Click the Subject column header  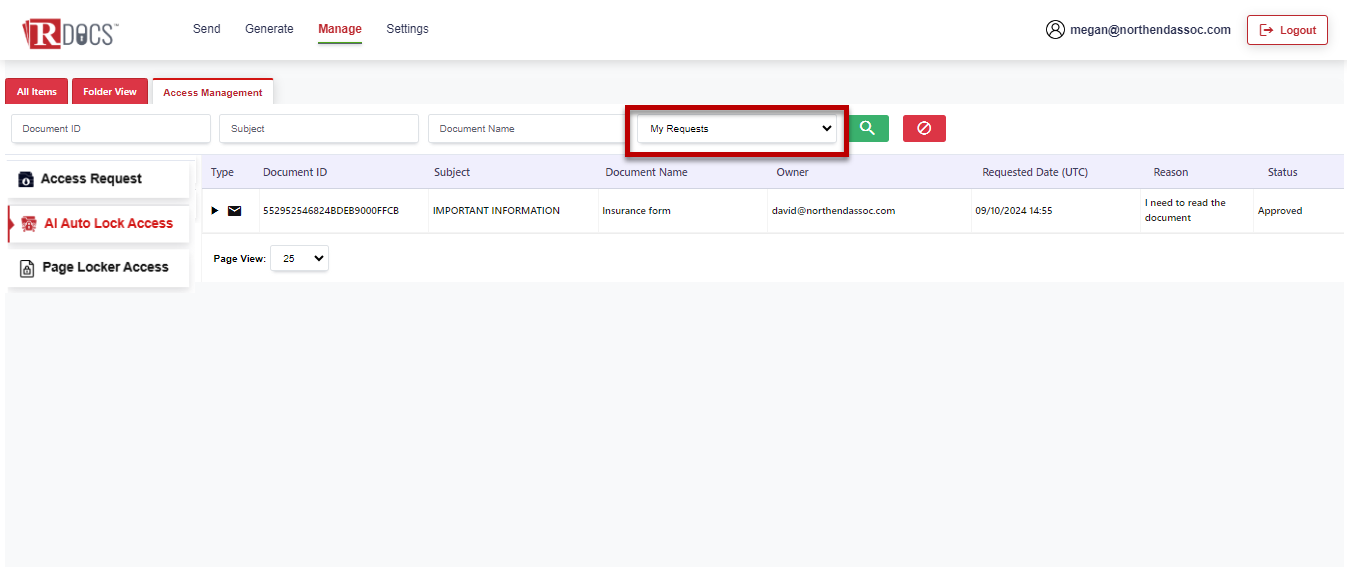coord(452,172)
